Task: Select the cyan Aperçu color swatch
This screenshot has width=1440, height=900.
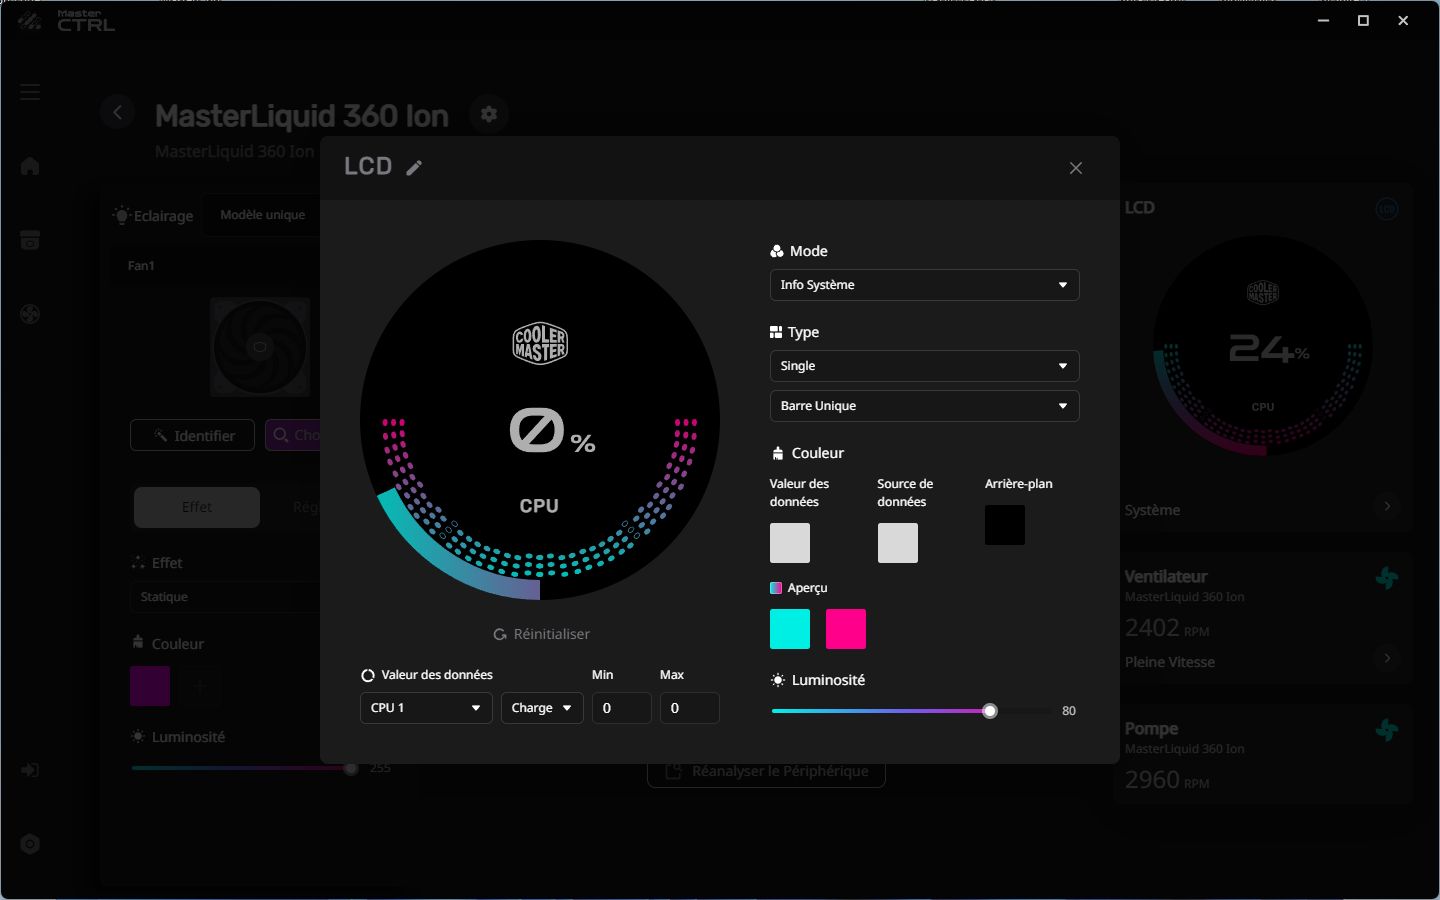Action: click(790, 629)
